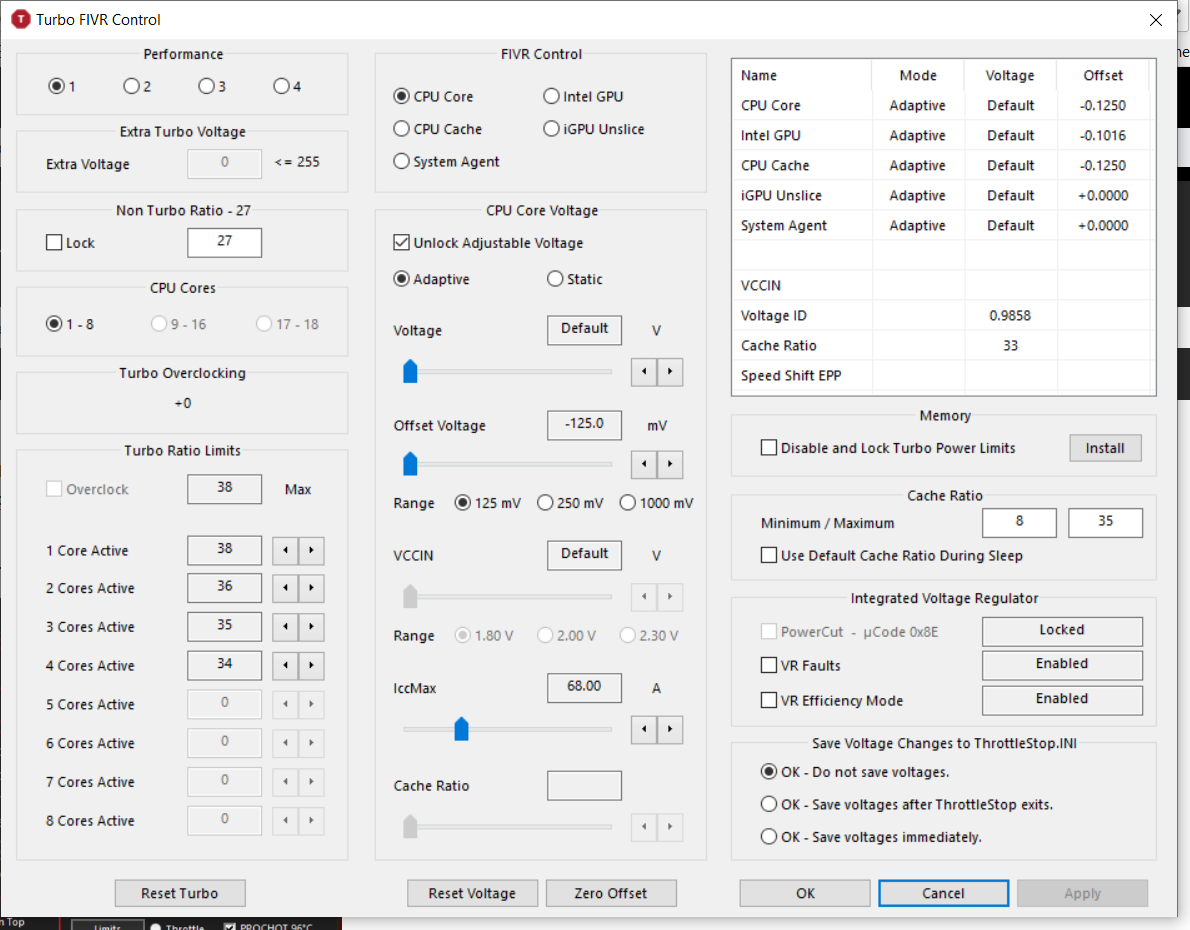Set offset range to 250 mV
The width and height of the screenshot is (1190, 930).
(x=570, y=503)
